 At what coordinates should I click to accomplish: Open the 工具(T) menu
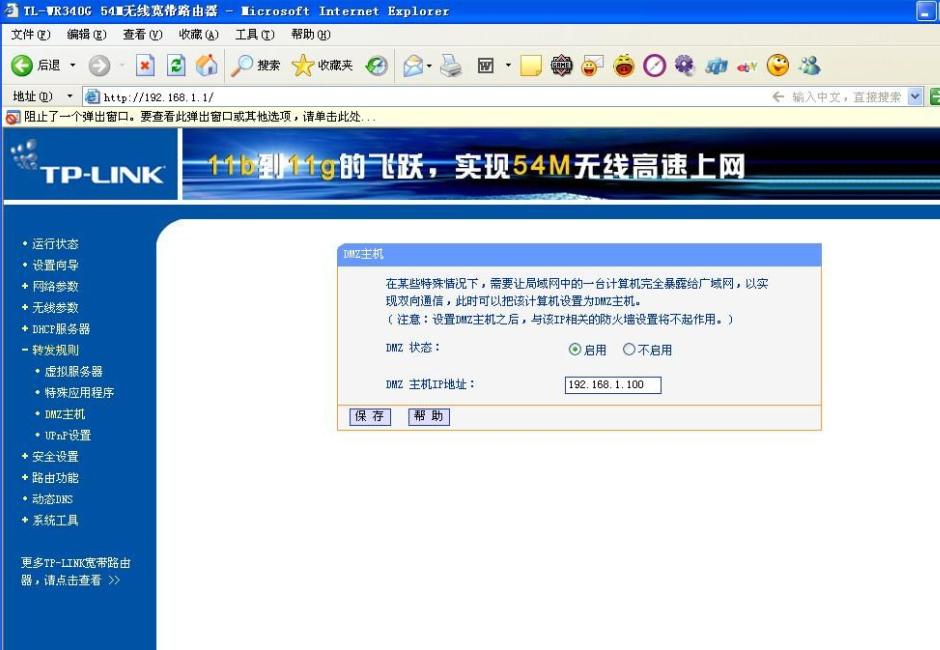(254, 34)
